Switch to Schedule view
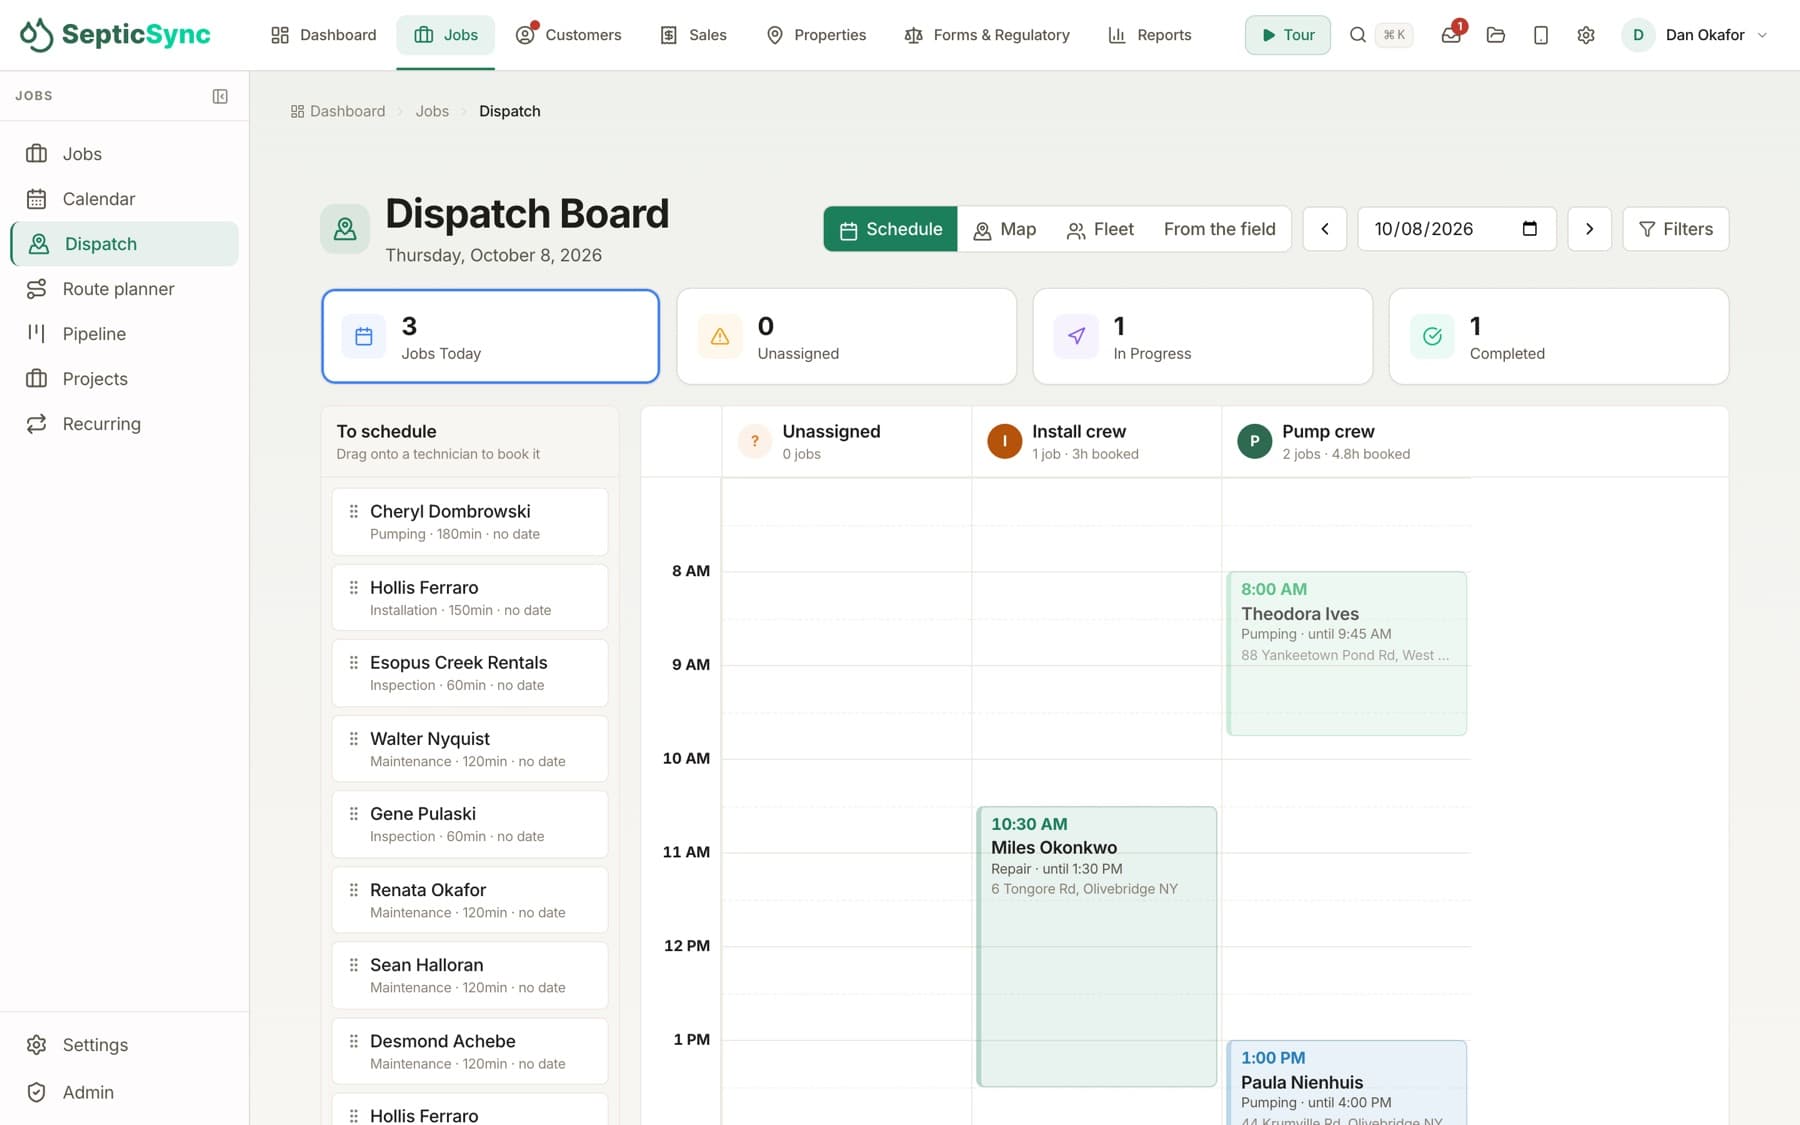Viewport: 1800px width, 1125px height. [x=890, y=229]
